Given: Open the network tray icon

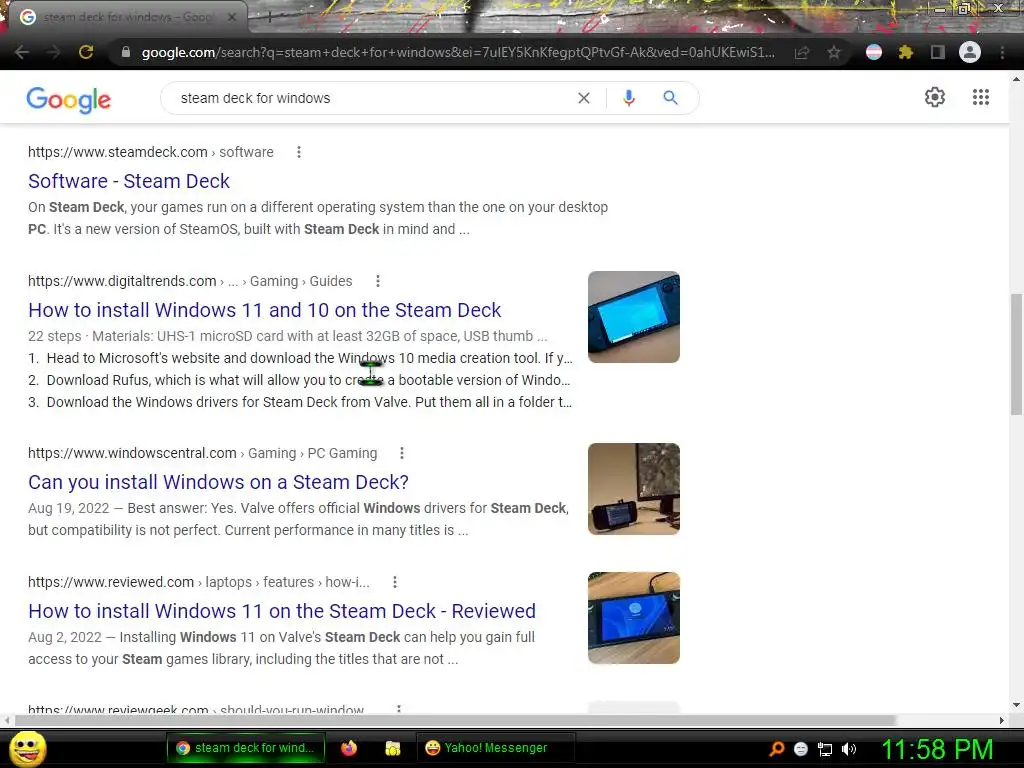Looking at the screenshot, I should (x=825, y=749).
